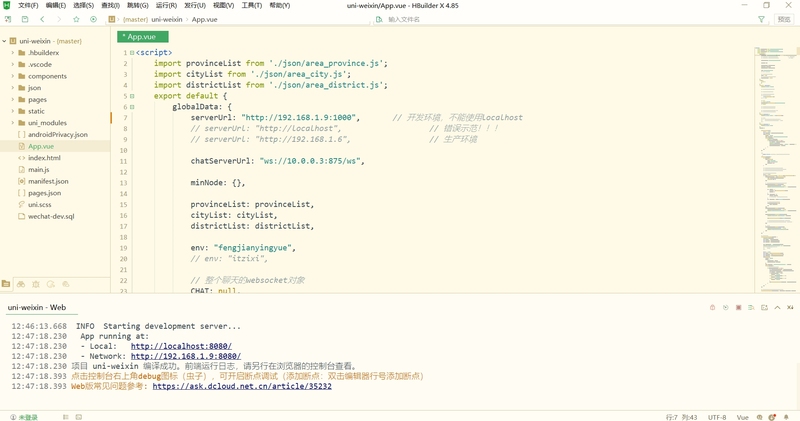Click the fifth icon in sidebar bottom bar
The width and height of the screenshot is (800, 421).
[66, 284]
